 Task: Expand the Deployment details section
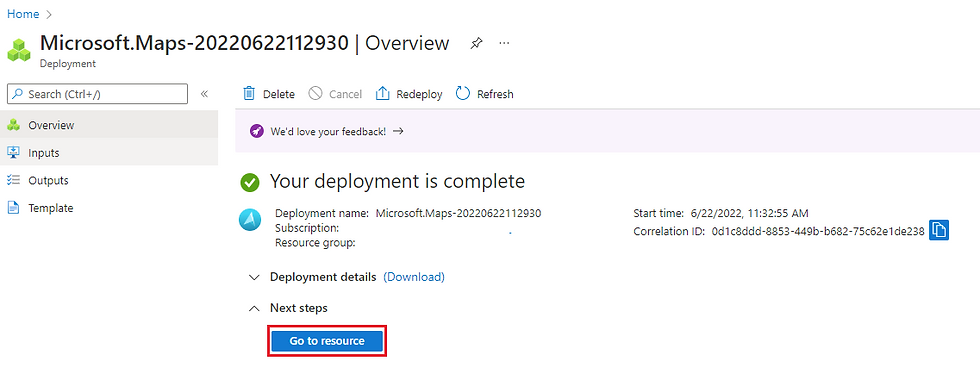[254, 277]
